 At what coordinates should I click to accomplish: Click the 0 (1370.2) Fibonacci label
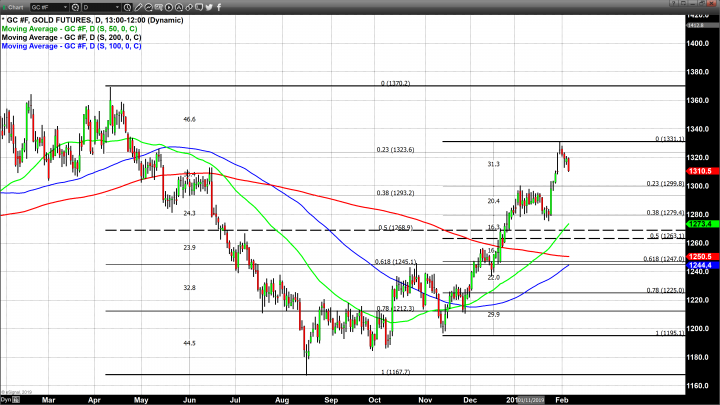tap(395, 83)
